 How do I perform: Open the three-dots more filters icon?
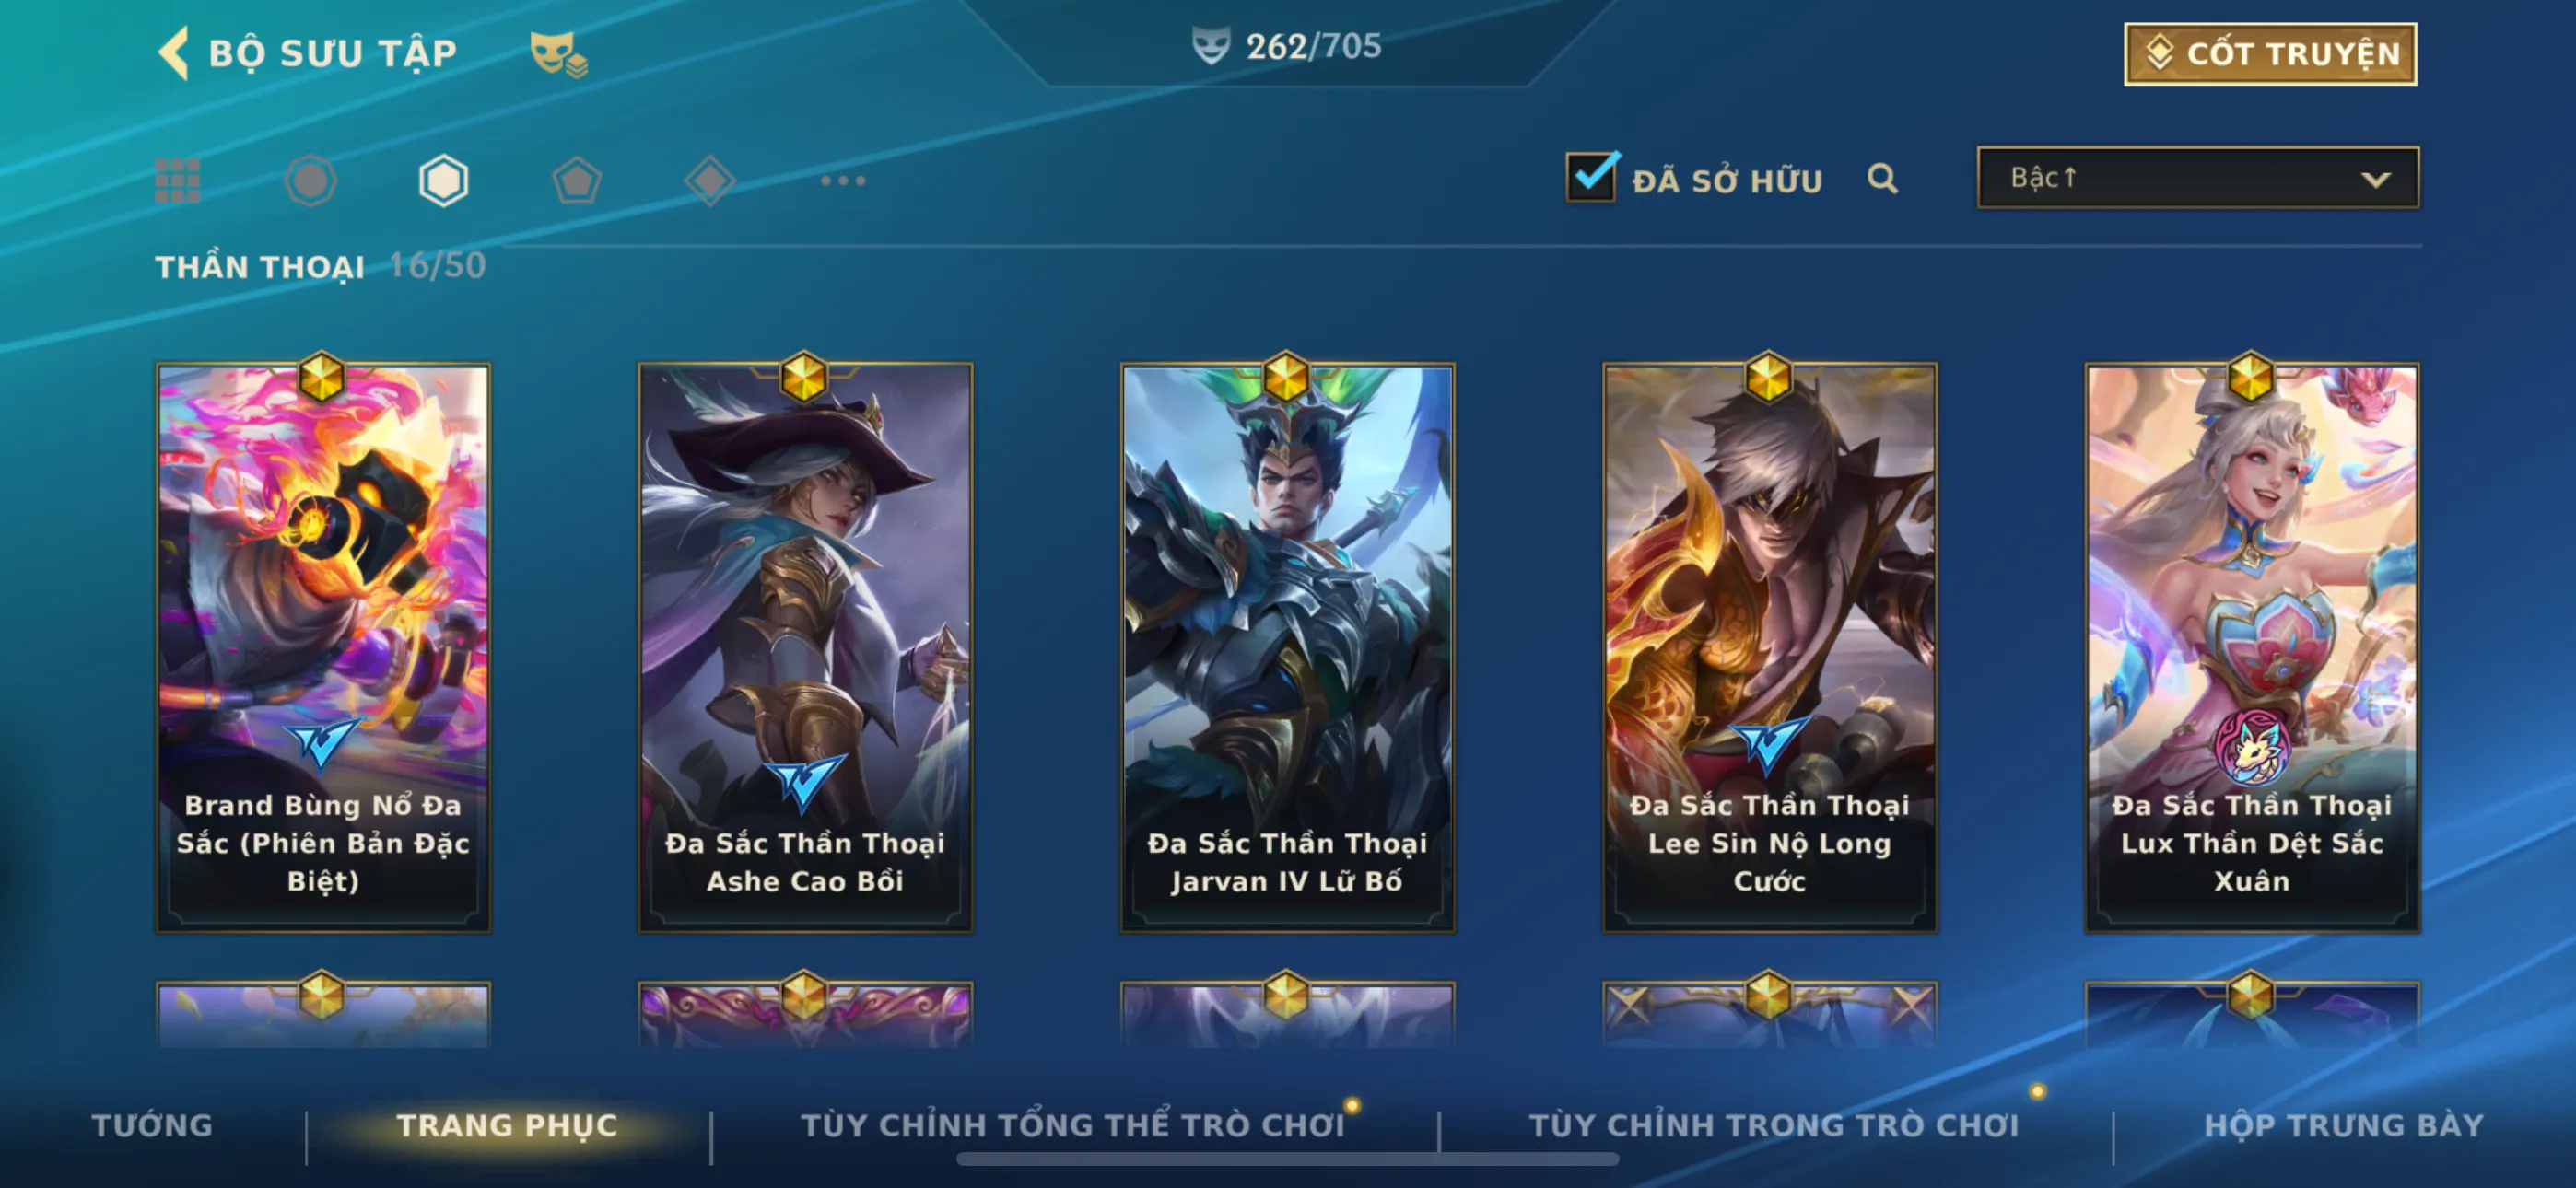[843, 181]
